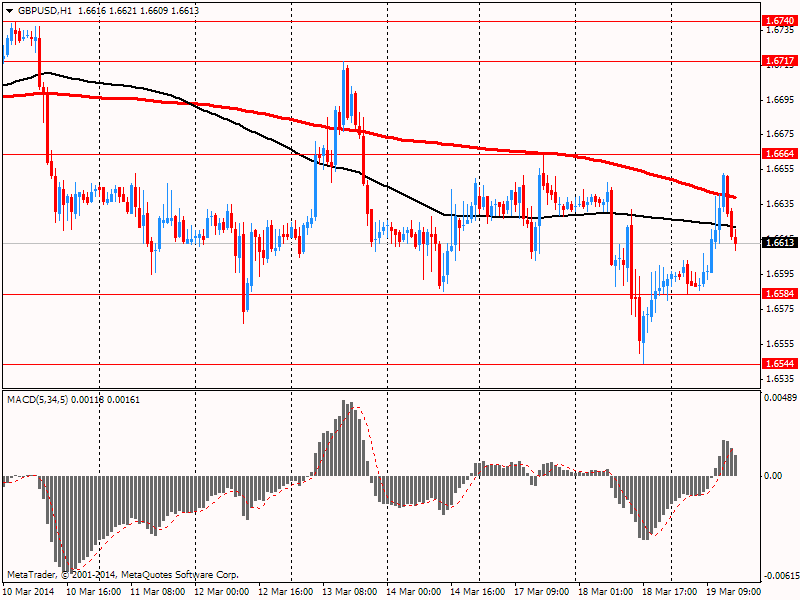Viewport: 800px width, 600px height.
Task: Click the 1.6695 price scale label
Action: pyautogui.click(x=781, y=99)
